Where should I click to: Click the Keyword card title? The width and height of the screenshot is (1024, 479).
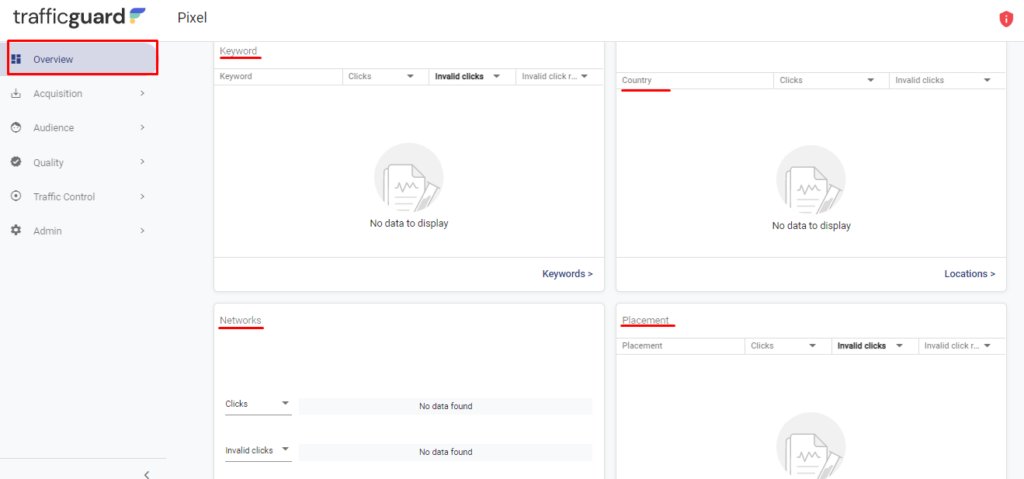tap(238, 51)
